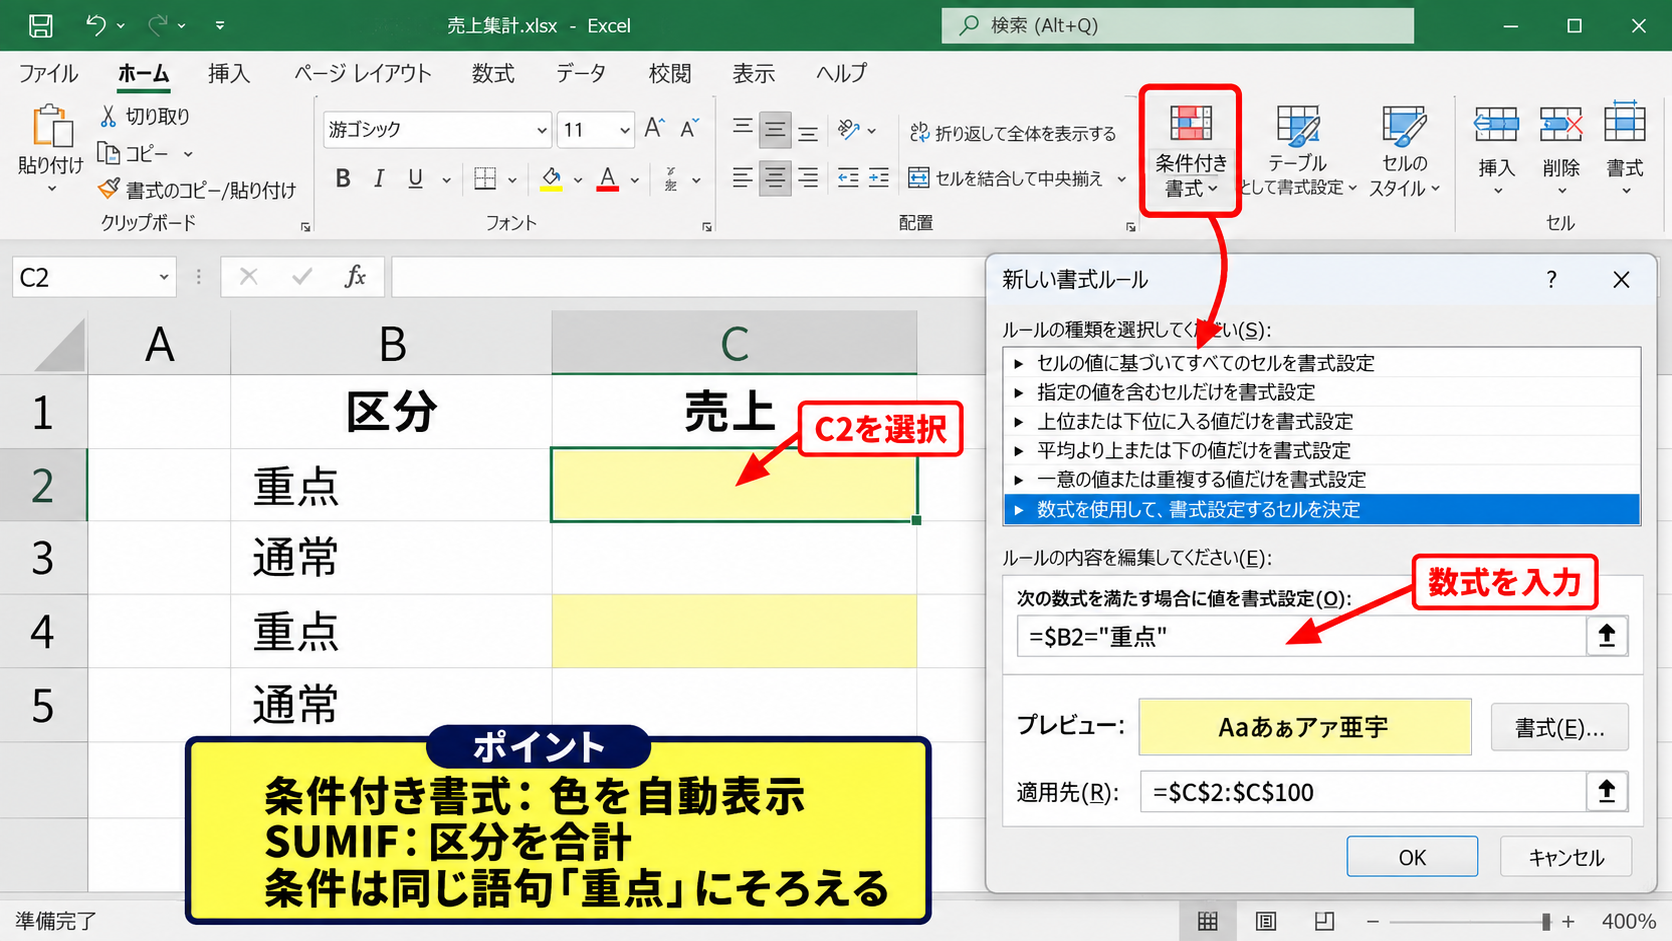The width and height of the screenshot is (1672, 941).
Task: Click the Format Painter brush icon
Action: (108, 189)
